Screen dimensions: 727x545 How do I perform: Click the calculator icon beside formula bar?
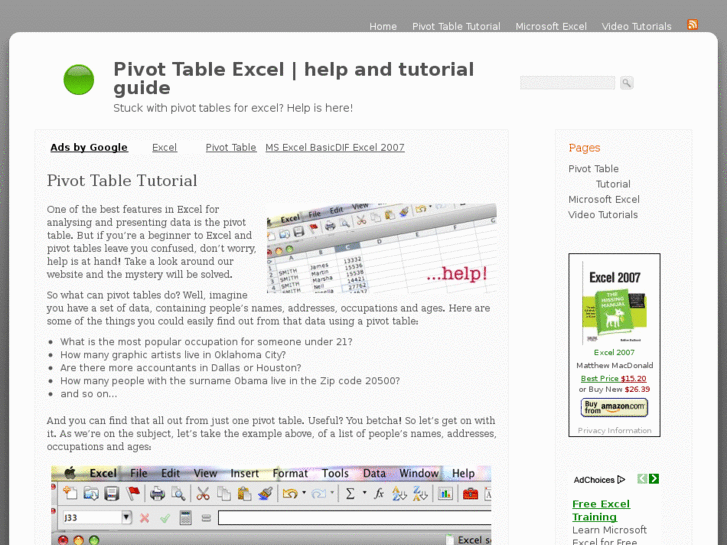click(x=185, y=518)
